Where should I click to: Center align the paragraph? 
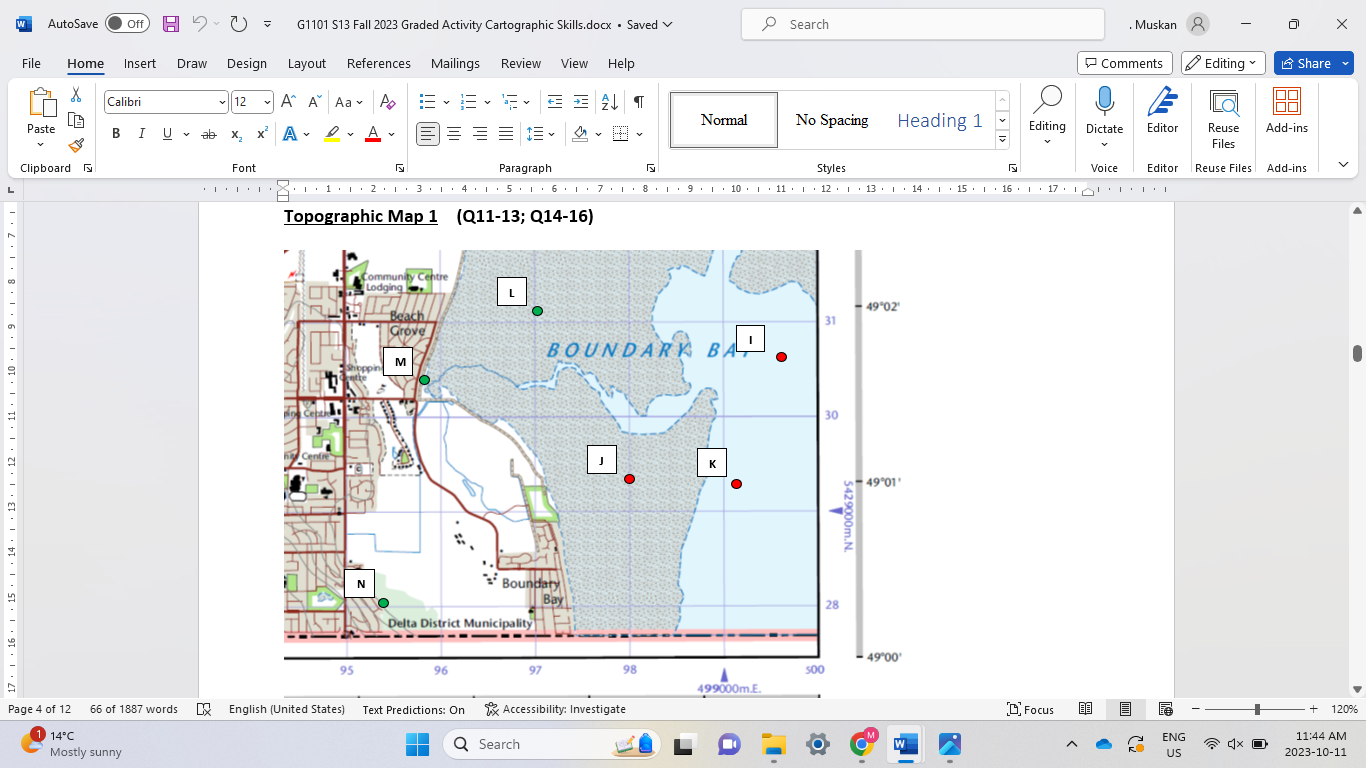click(x=454, y=134)
